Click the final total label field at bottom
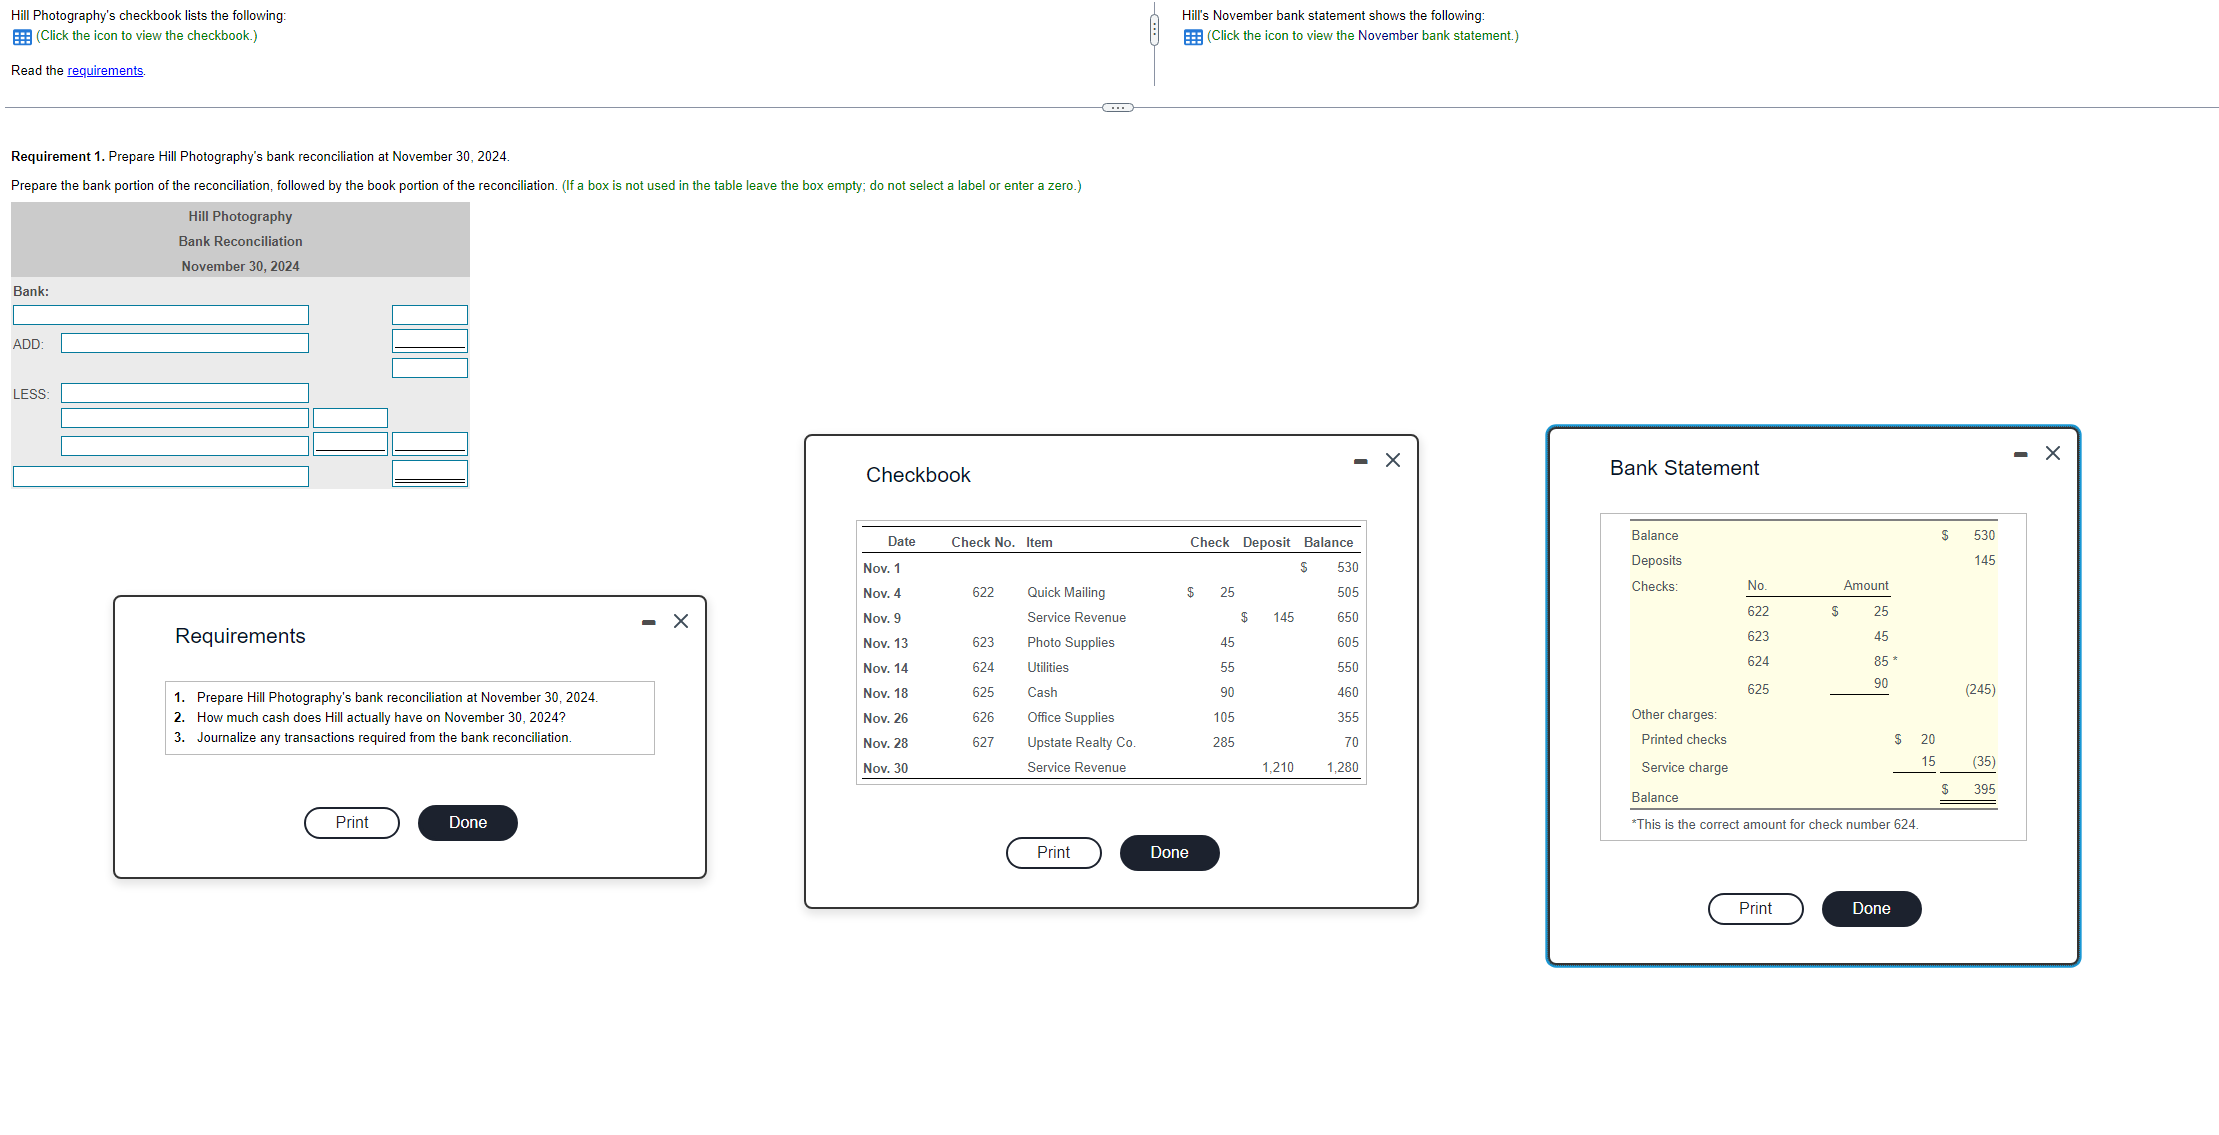Screen dimensions: 2219x1135 click(160, 476)
